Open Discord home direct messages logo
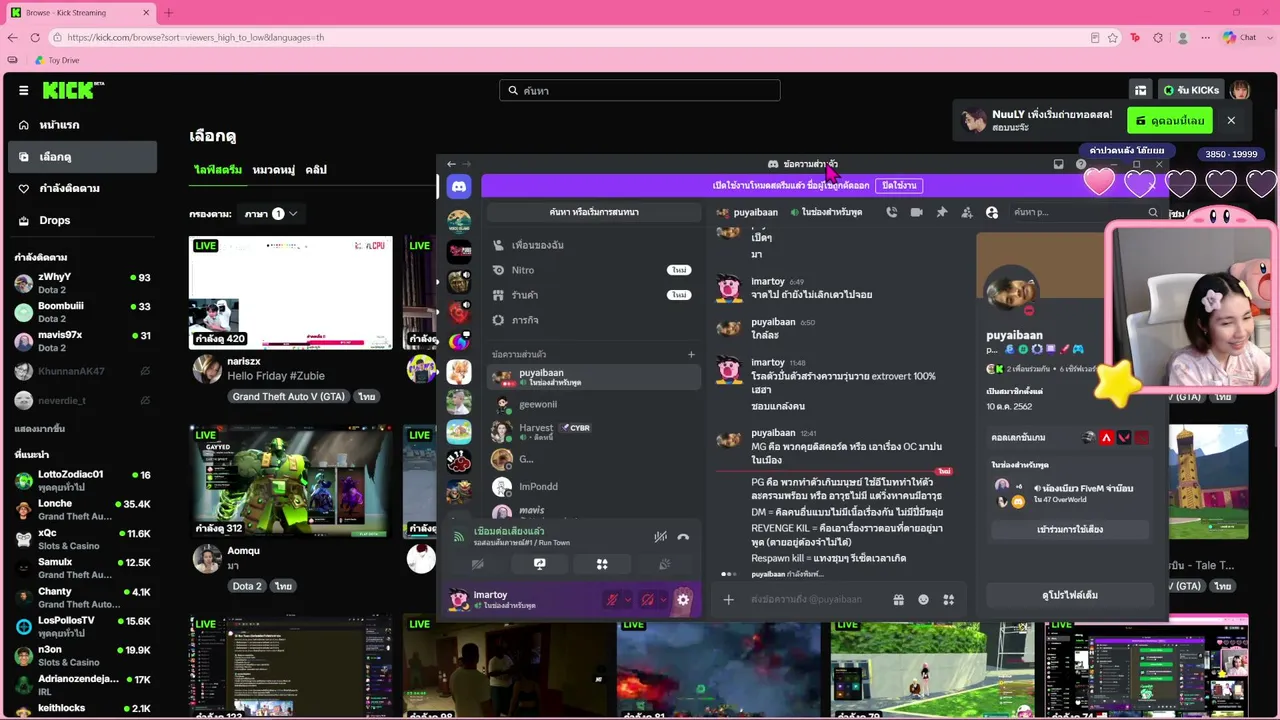This screenshot has width=1280, height=720. coord(459,186)
